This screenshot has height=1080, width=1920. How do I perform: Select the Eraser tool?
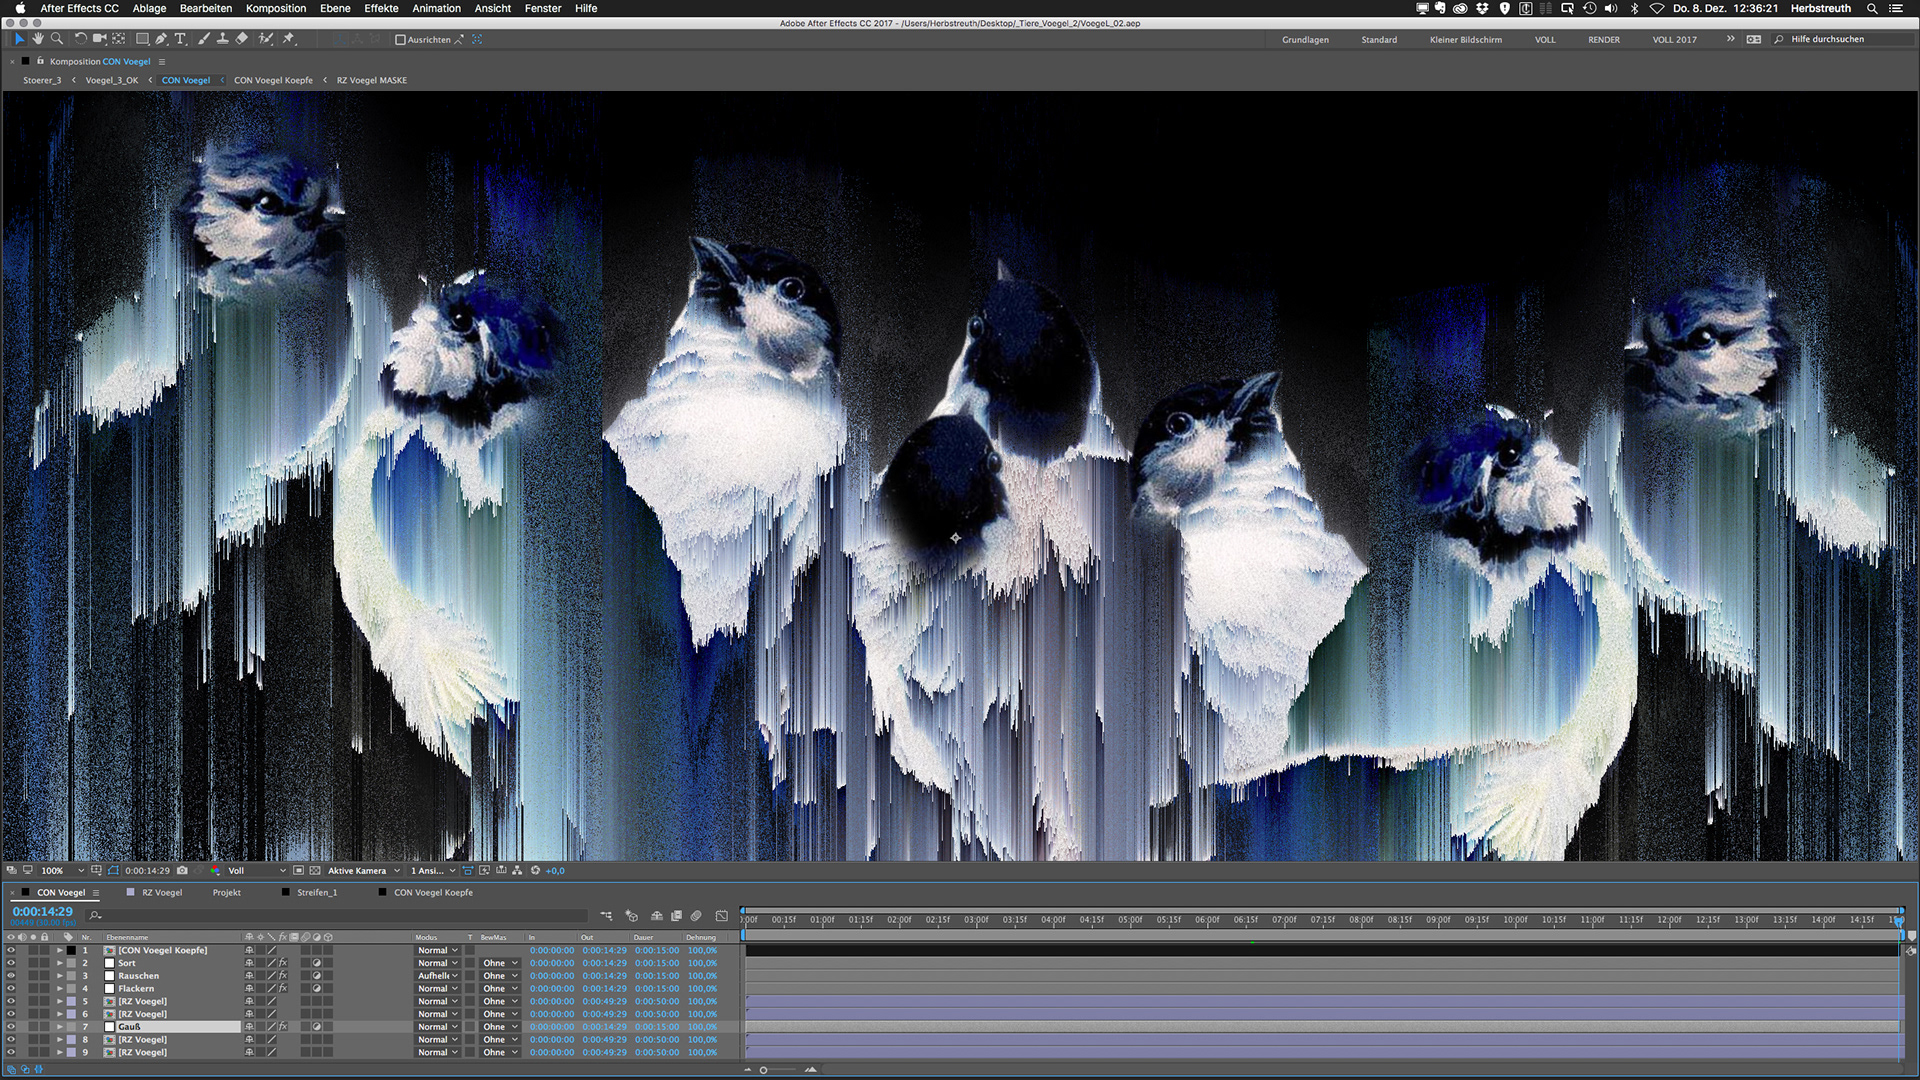[242, 39]
